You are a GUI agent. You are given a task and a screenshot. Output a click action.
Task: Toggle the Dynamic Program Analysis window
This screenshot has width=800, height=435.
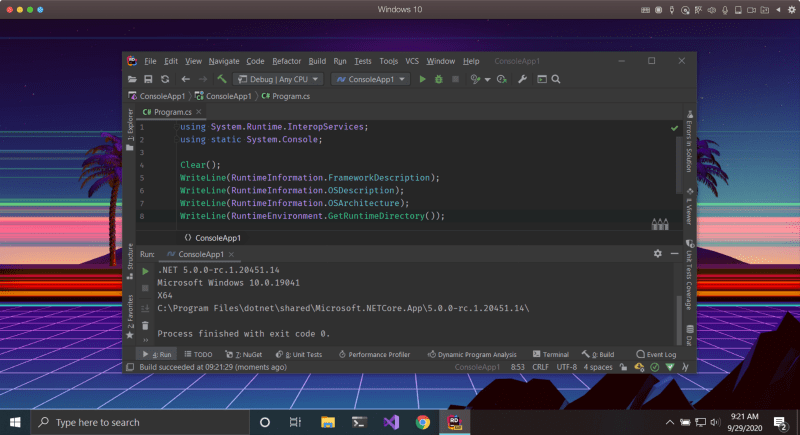point(472,354)
